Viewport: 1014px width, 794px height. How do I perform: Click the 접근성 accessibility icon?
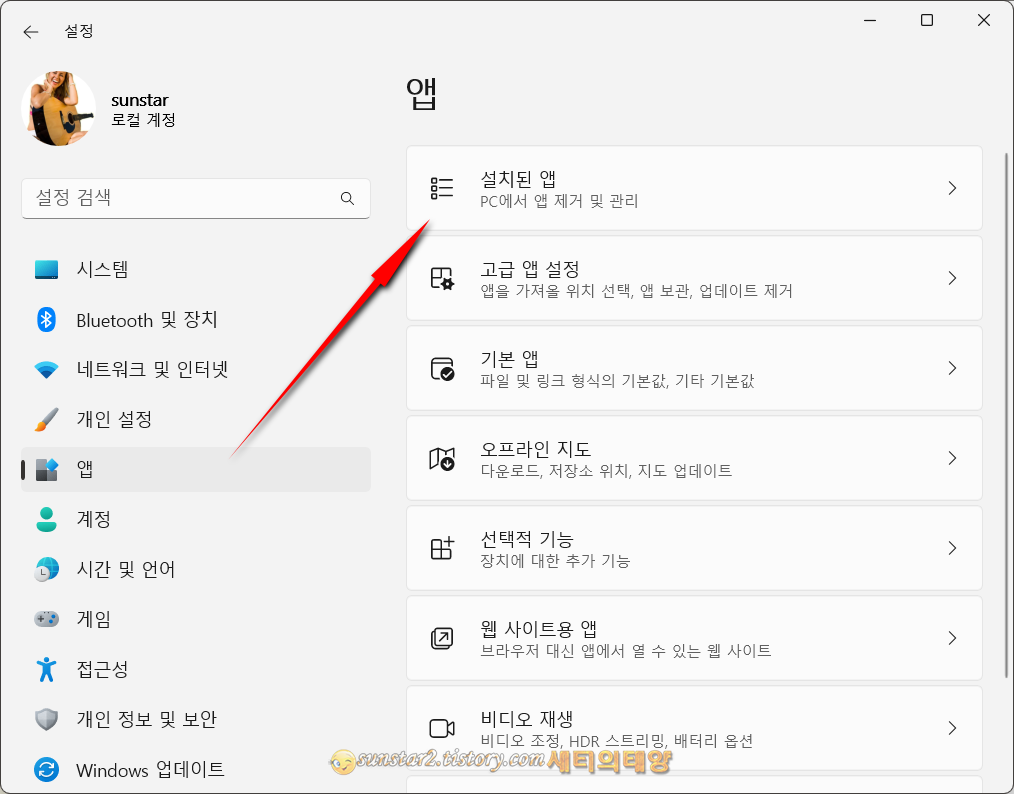47,669
